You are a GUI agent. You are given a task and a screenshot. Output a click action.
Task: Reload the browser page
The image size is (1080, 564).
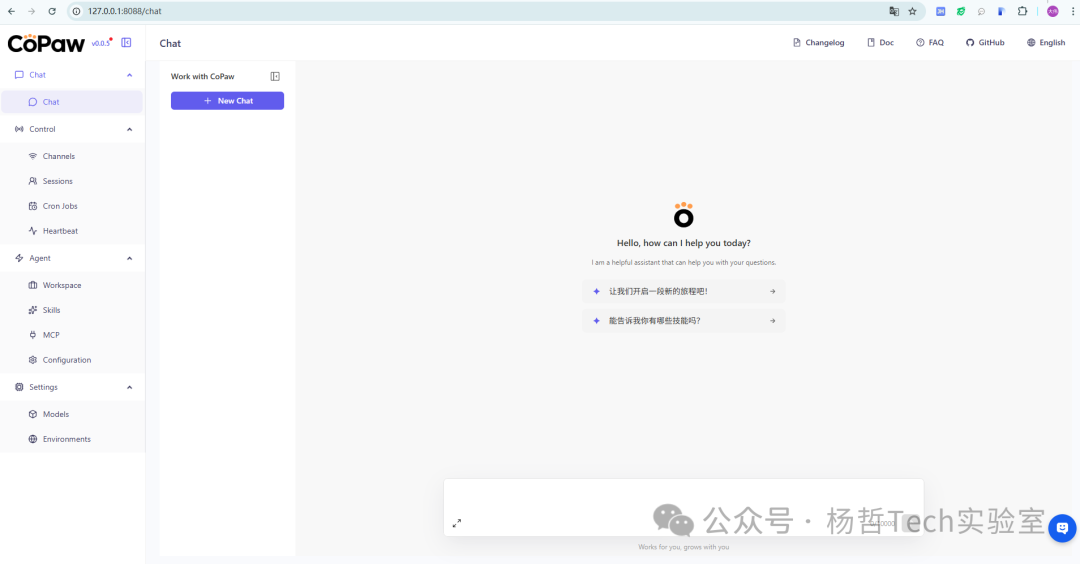coord(52,11)
